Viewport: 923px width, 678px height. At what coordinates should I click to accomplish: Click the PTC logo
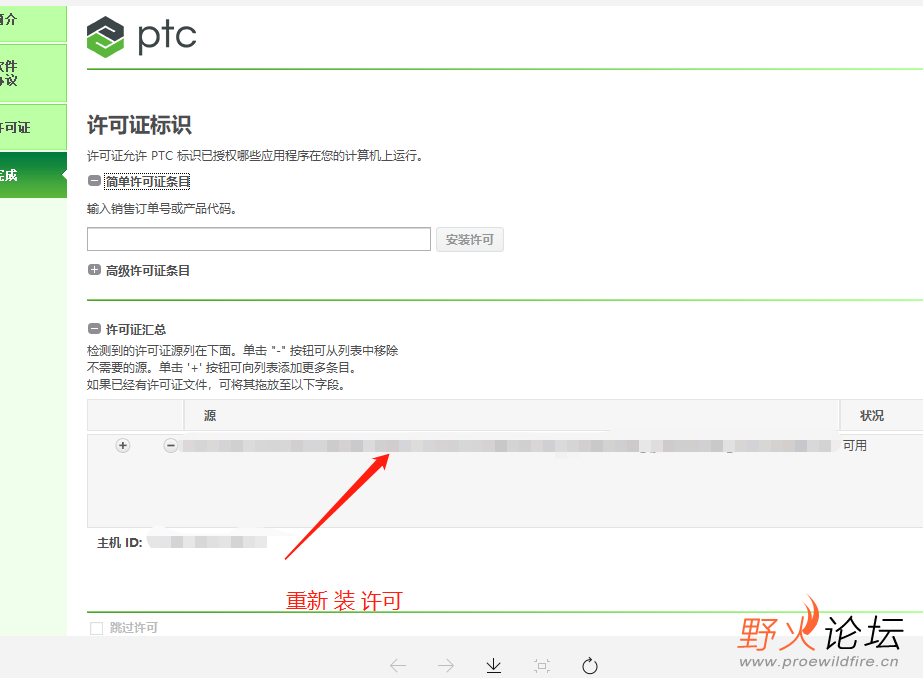(141, 36)
